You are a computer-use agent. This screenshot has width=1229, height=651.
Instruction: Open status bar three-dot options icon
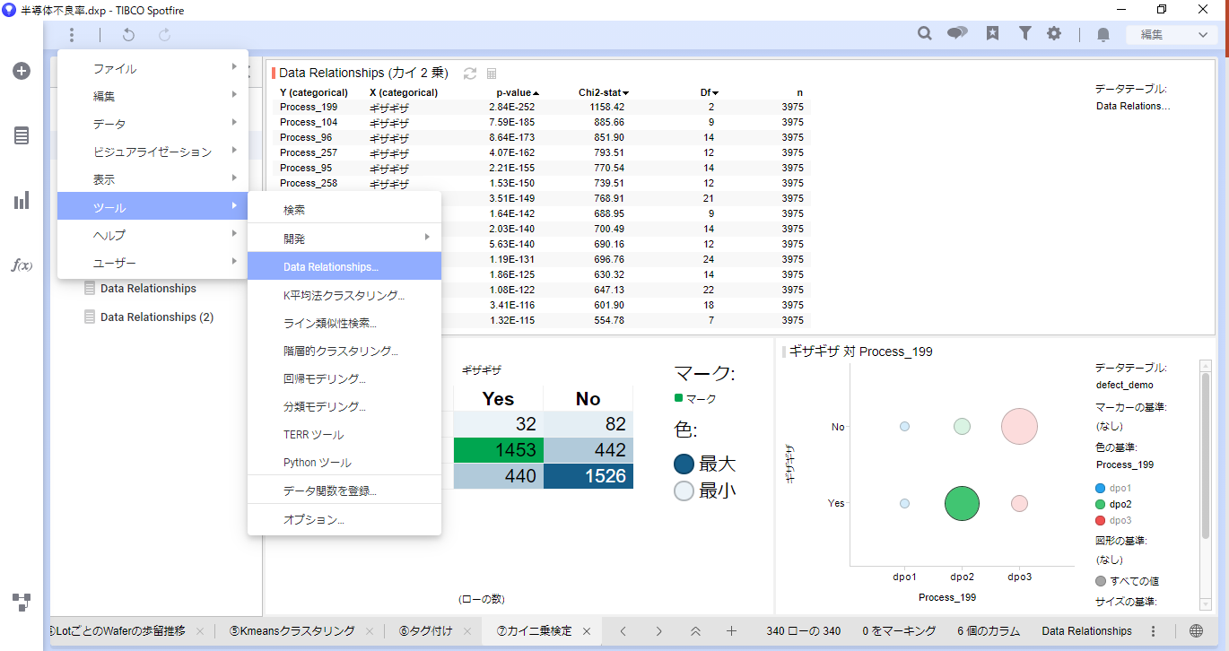click(x=1153, y=631)
